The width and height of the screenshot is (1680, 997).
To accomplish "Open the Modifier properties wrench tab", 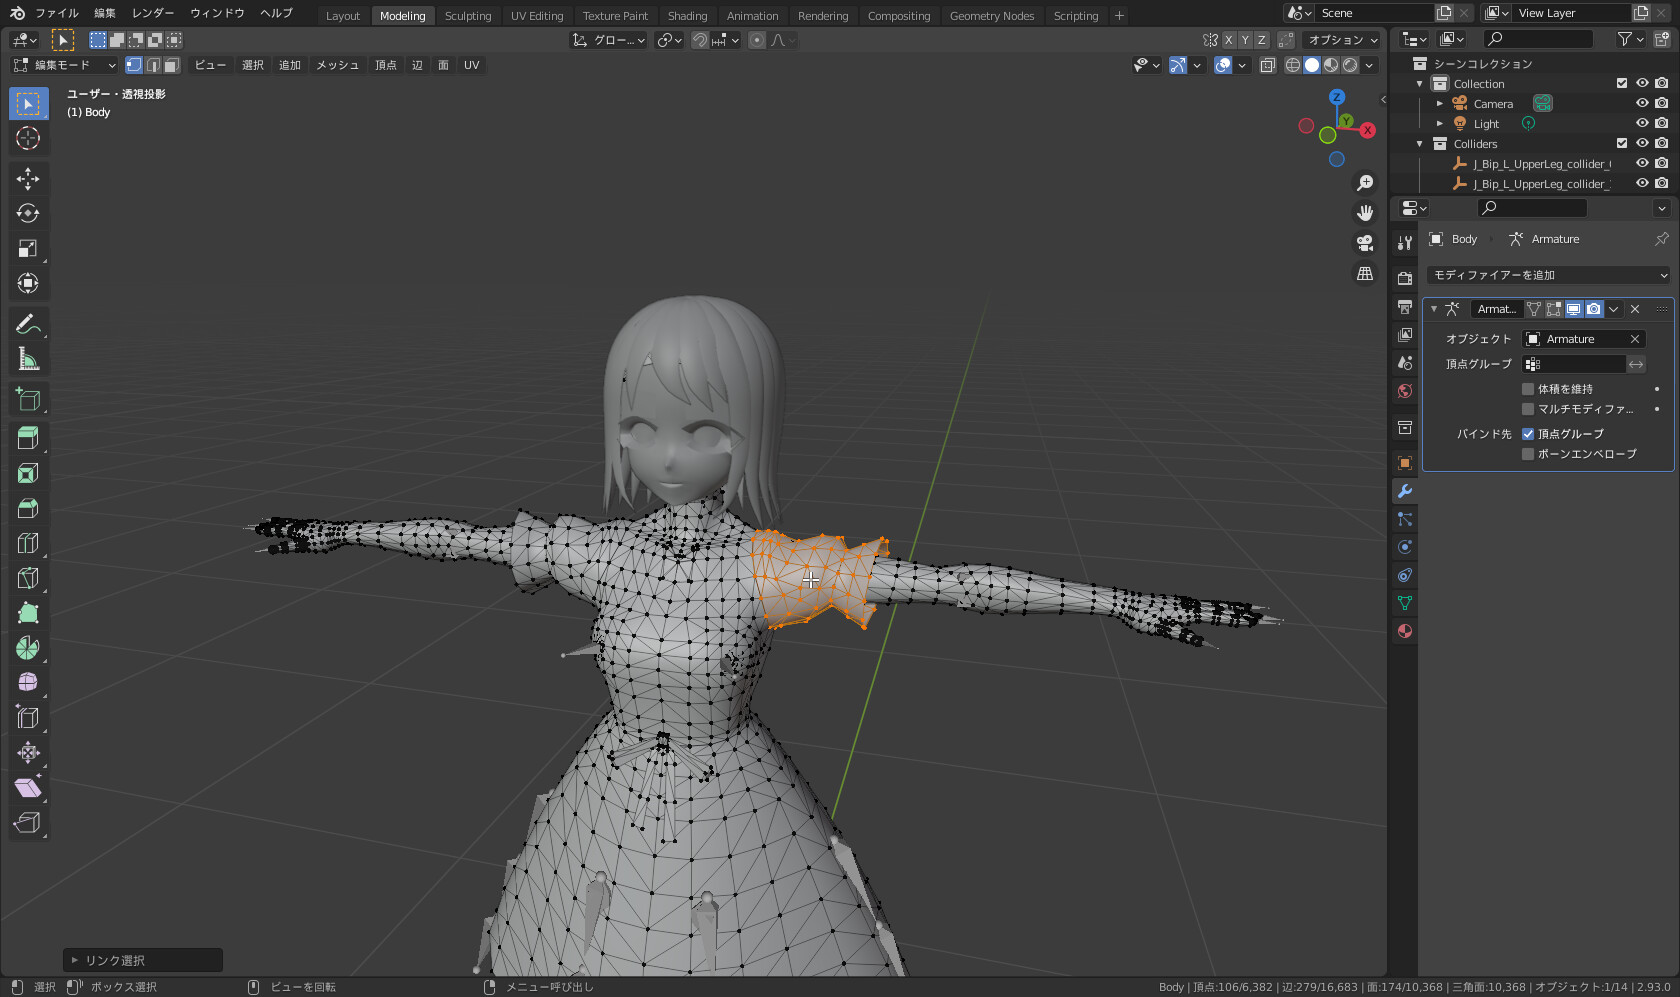I will (x=1405, y=491).
